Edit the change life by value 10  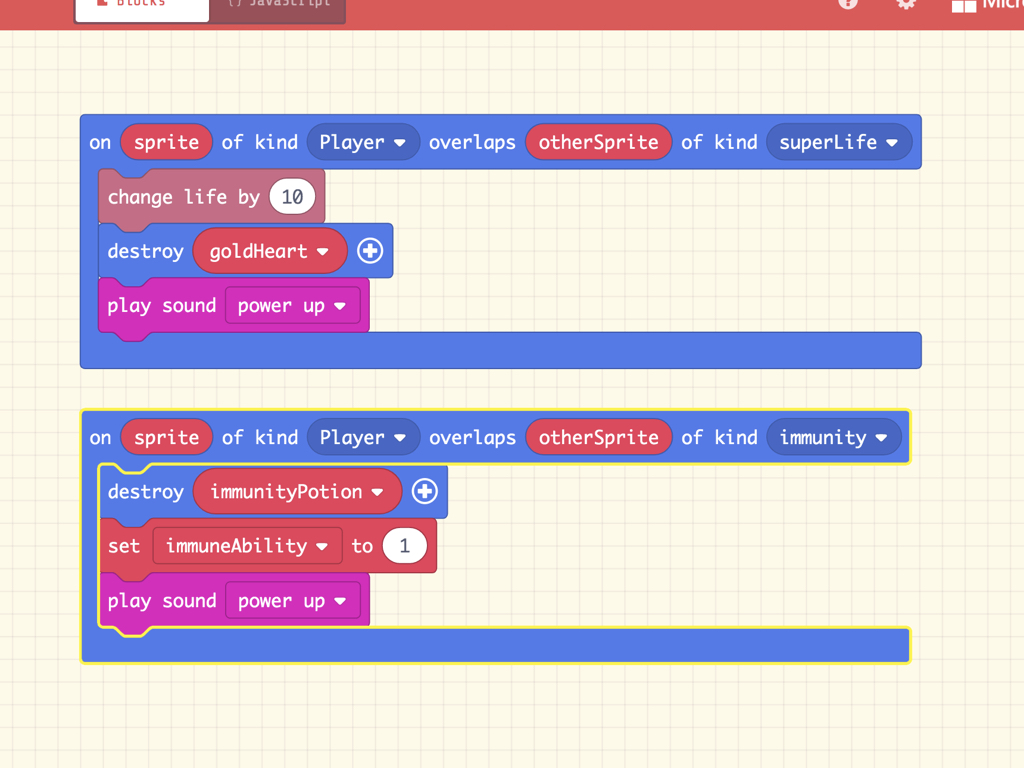pos(292,197)
